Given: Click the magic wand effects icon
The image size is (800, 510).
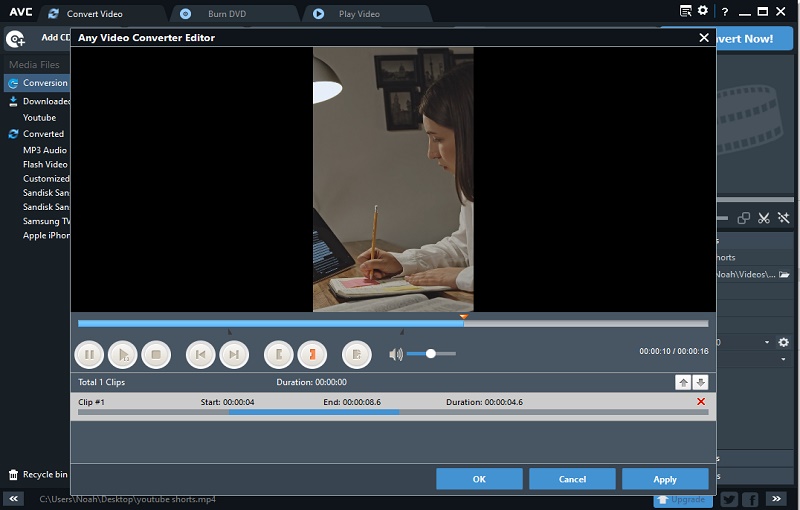Looking at the screenshot, I should coord(783,218).
